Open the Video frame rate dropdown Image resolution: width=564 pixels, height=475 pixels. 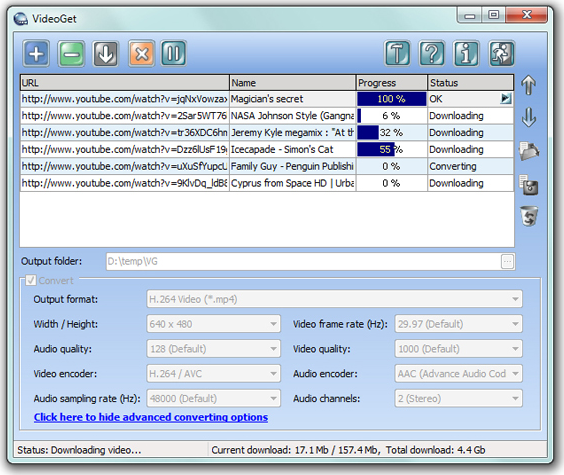pos(458,324)
